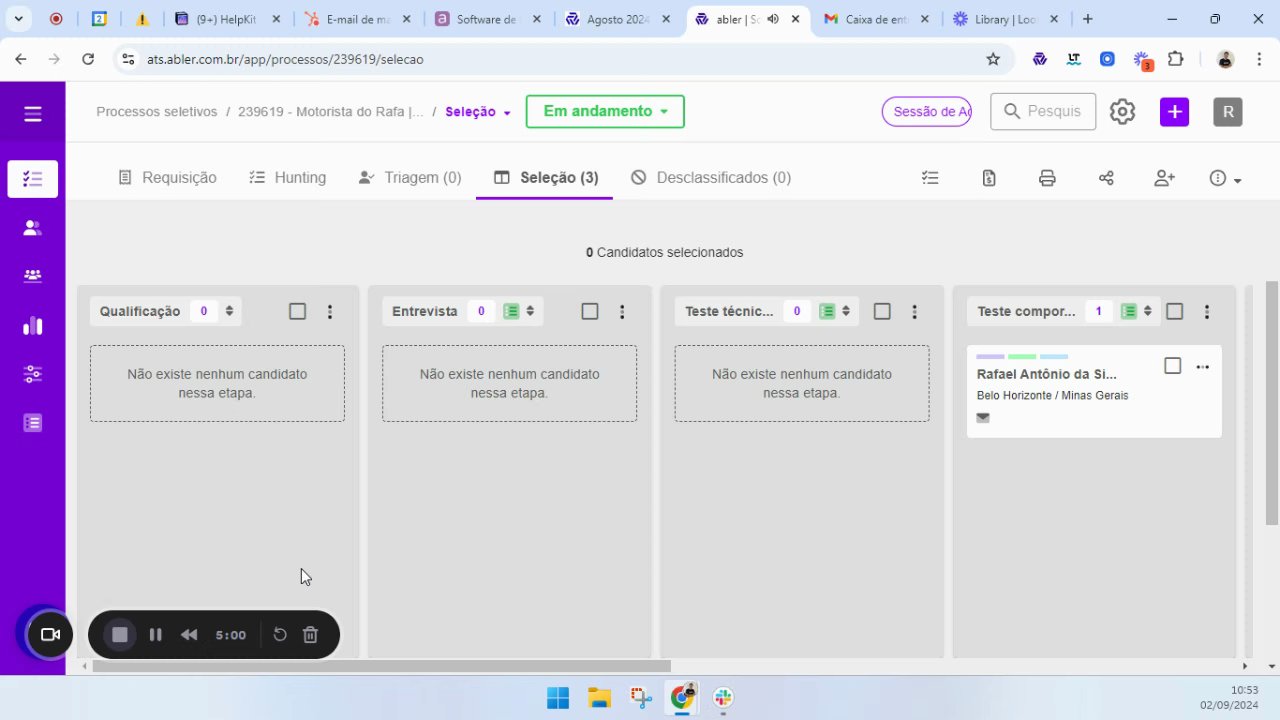Open Teste técnico column three-dot menu
The image size is (1280, 720).
pos(914,312)
